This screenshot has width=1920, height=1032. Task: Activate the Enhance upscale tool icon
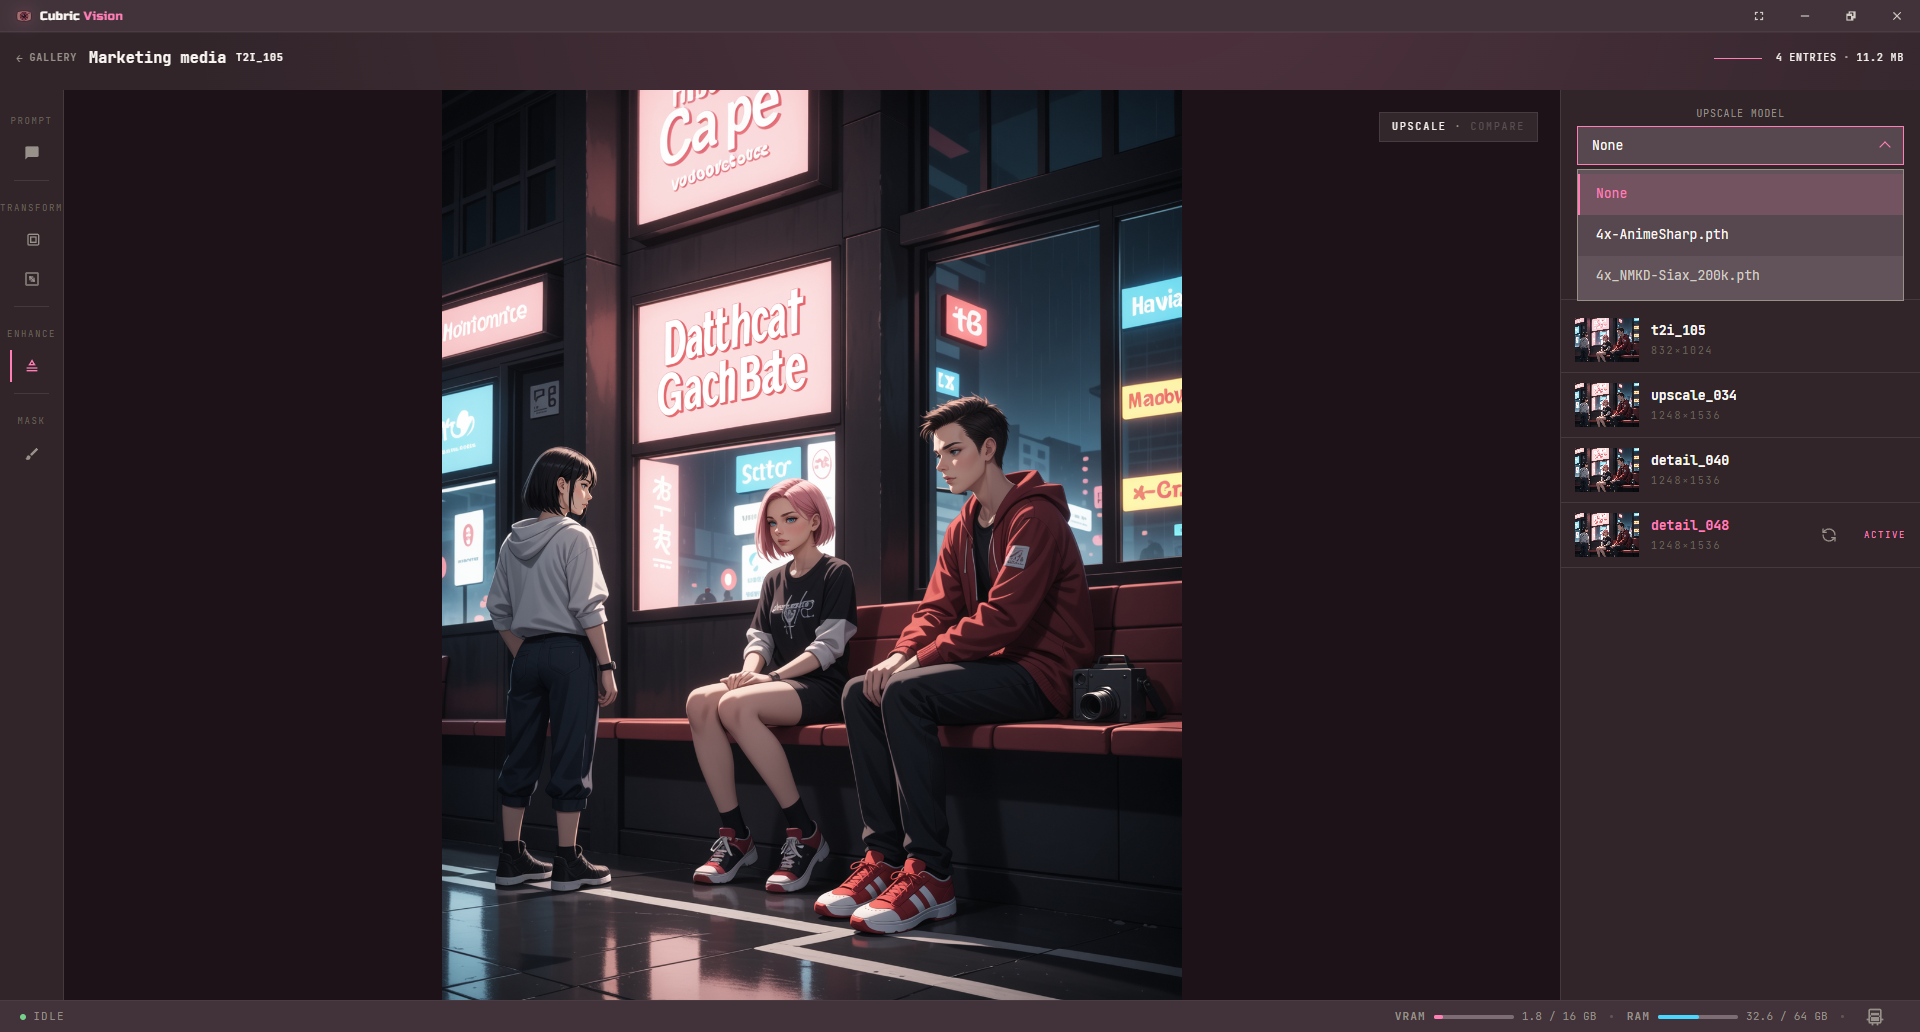pyautogui.click(x=32, y=366)
